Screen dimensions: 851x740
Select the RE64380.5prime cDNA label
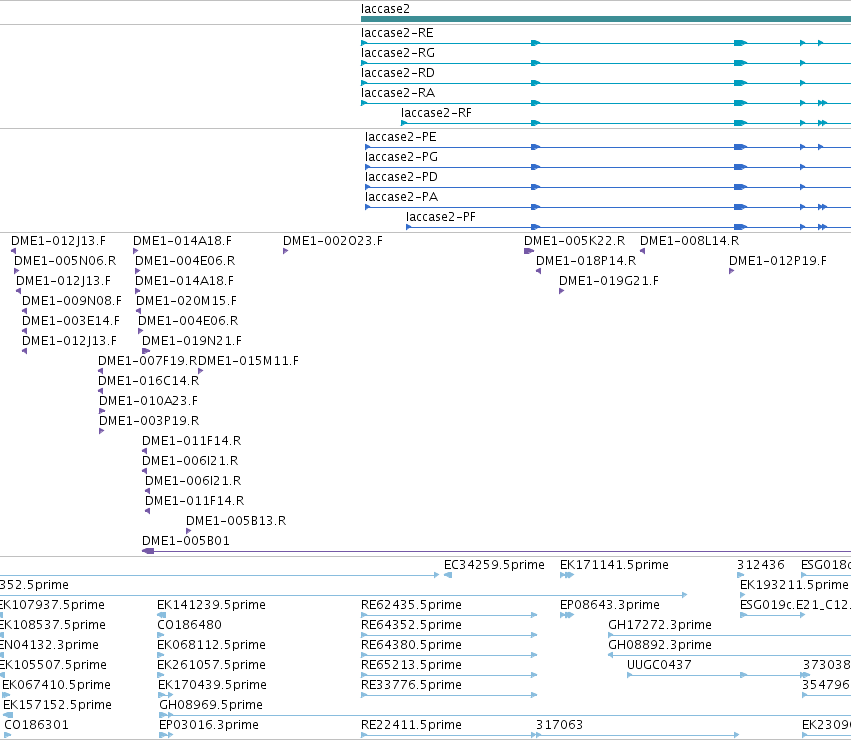coord(411,646)
